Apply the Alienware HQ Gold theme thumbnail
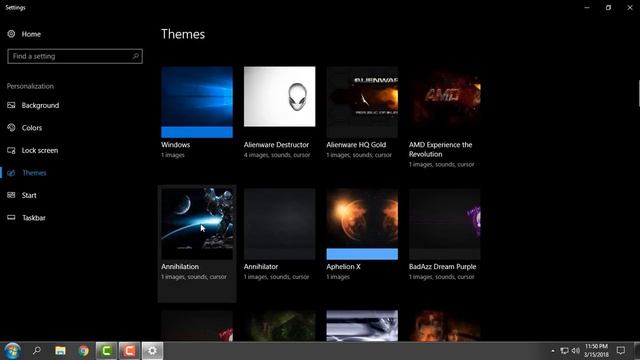The image size is (640, 360). click(x=362, y=102)
